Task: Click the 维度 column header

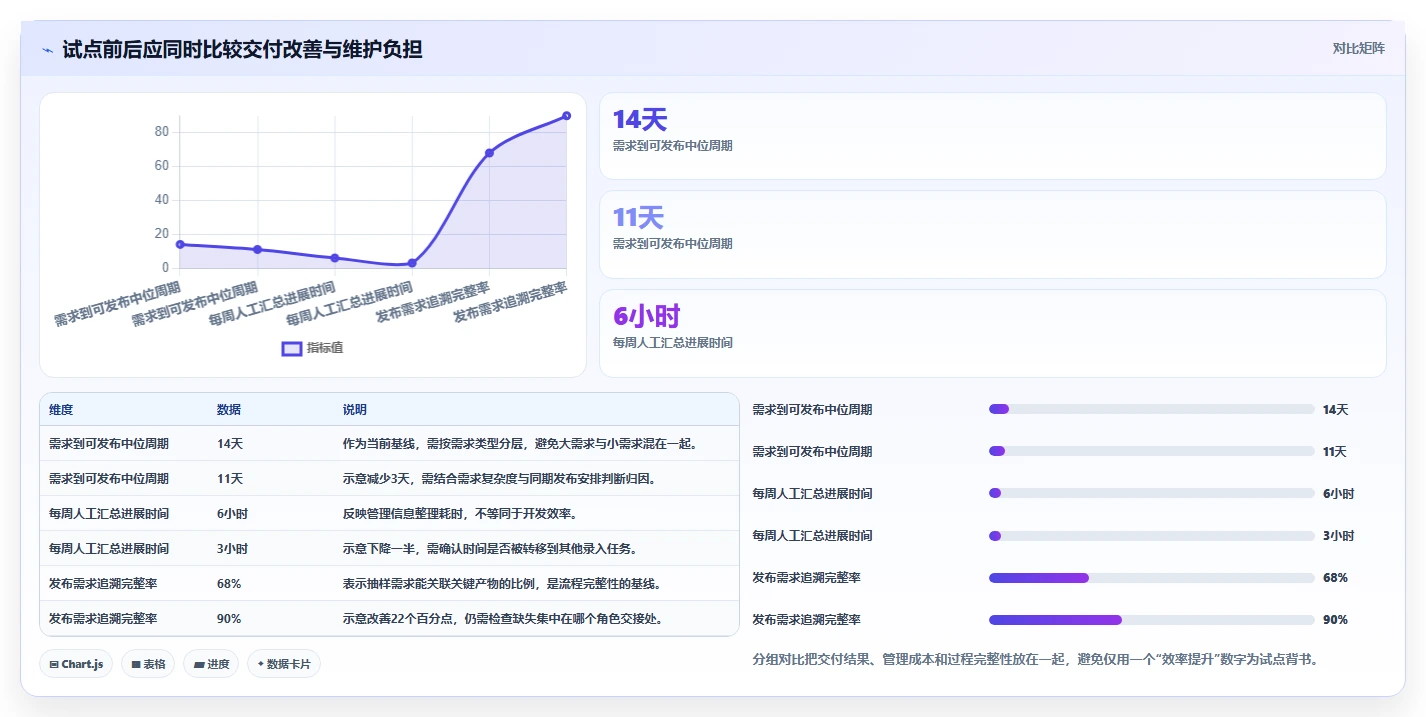Action: (x=61, y=410)
